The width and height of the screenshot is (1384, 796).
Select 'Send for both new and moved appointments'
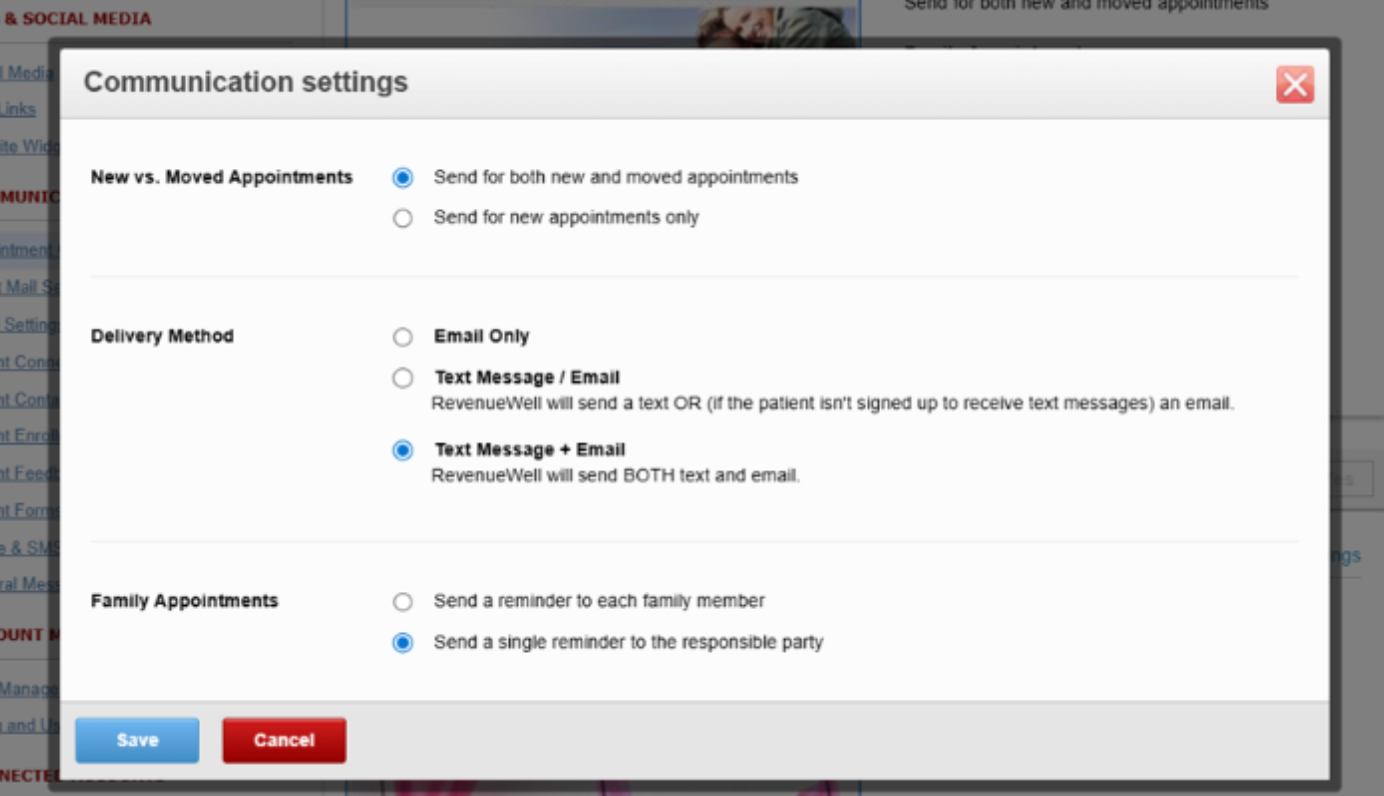pyautogui.click(x=402, y=178)
